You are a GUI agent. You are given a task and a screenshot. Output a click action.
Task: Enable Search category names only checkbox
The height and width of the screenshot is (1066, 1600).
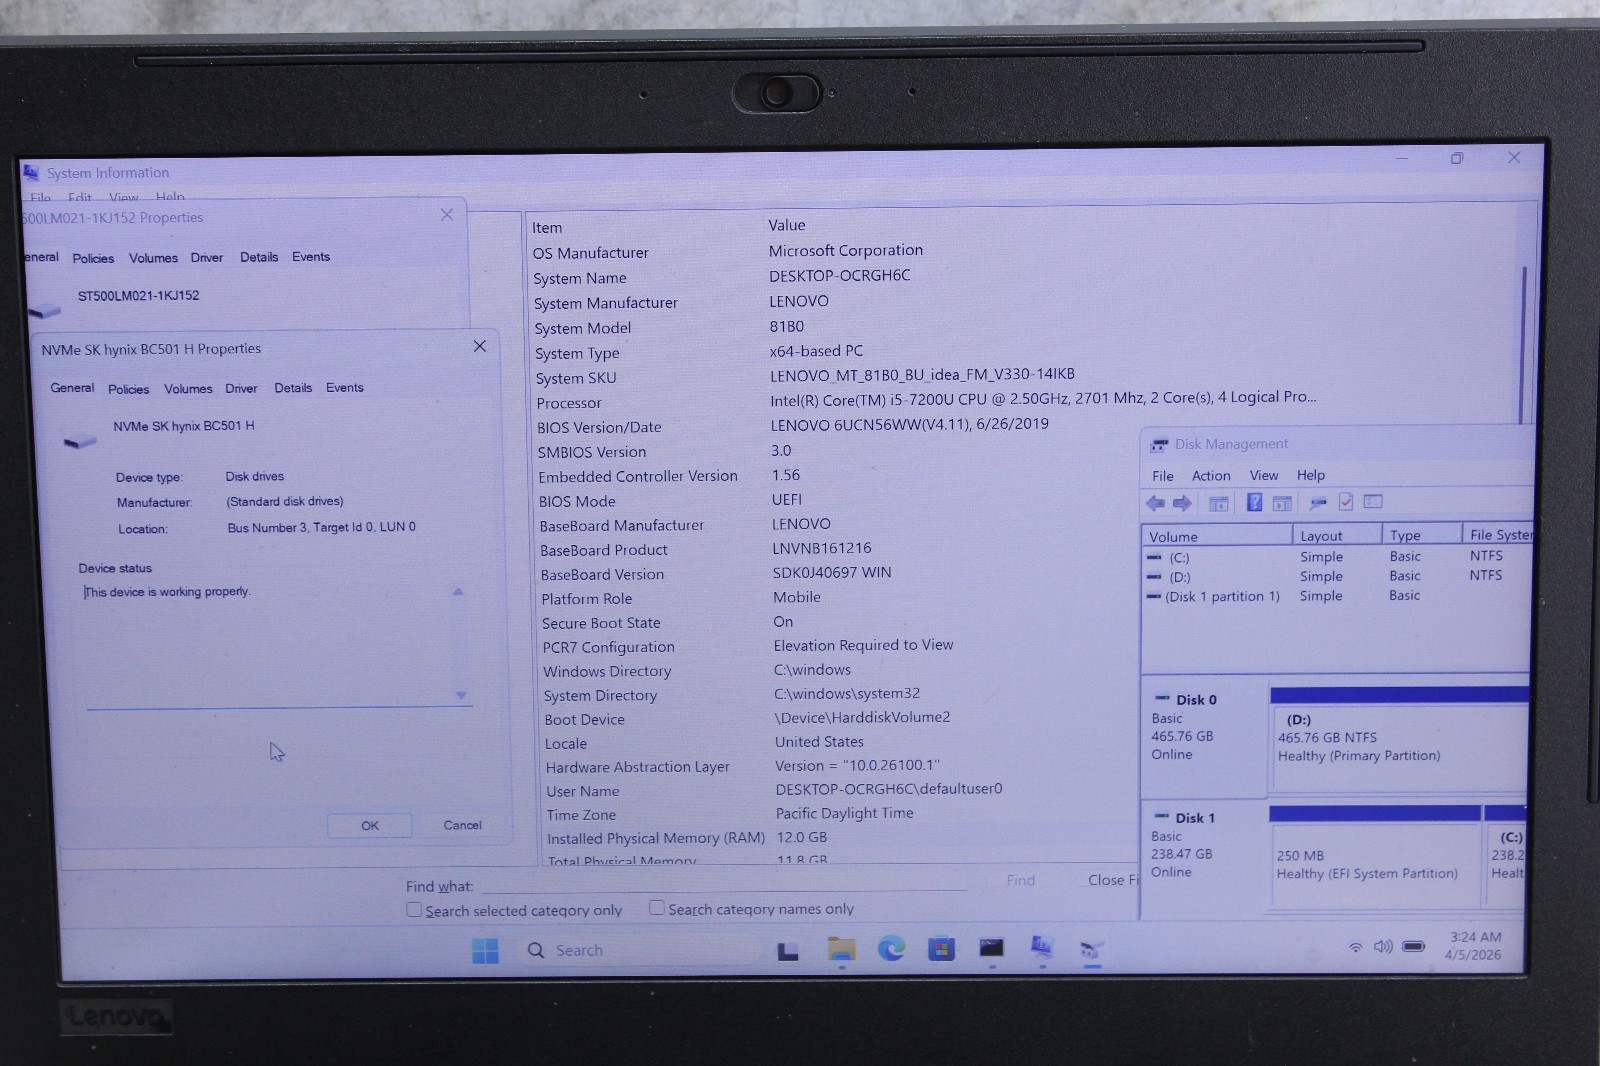(656, 908)
